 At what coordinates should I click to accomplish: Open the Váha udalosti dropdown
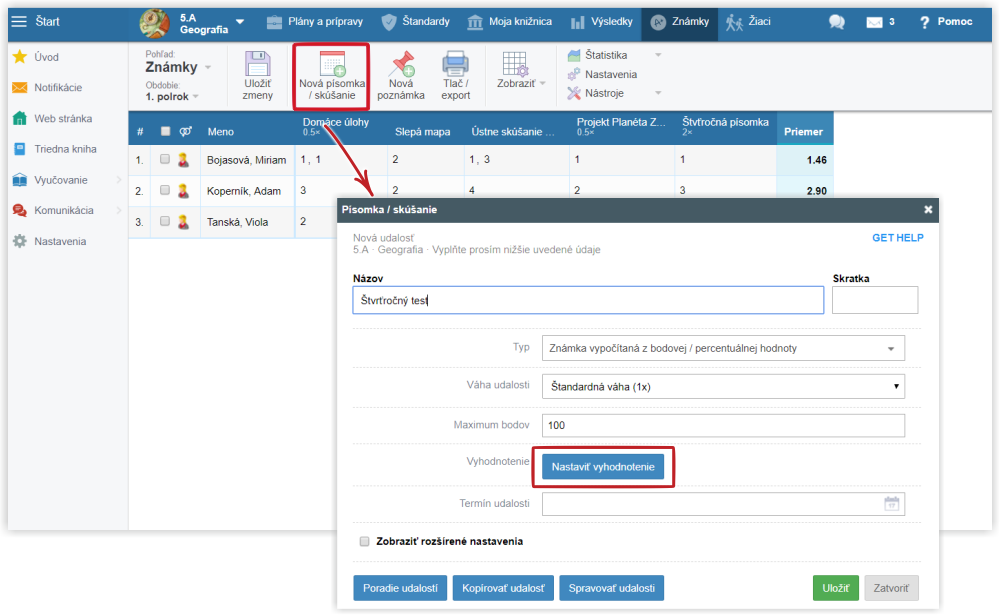pyautogui.click(x=722, y=386)
